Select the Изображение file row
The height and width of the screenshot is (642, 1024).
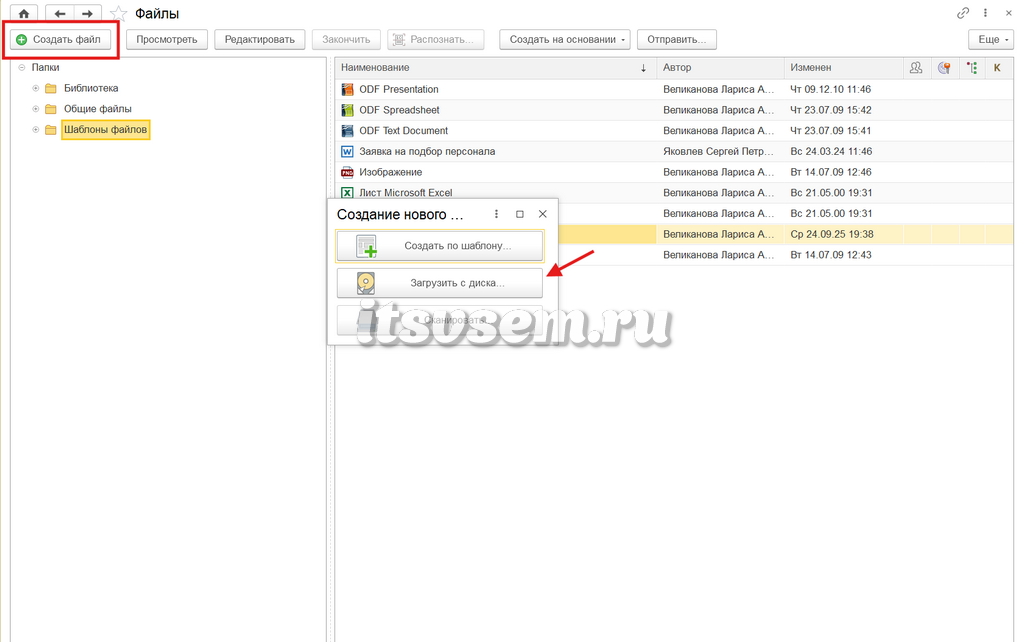(x=674, y=172)
